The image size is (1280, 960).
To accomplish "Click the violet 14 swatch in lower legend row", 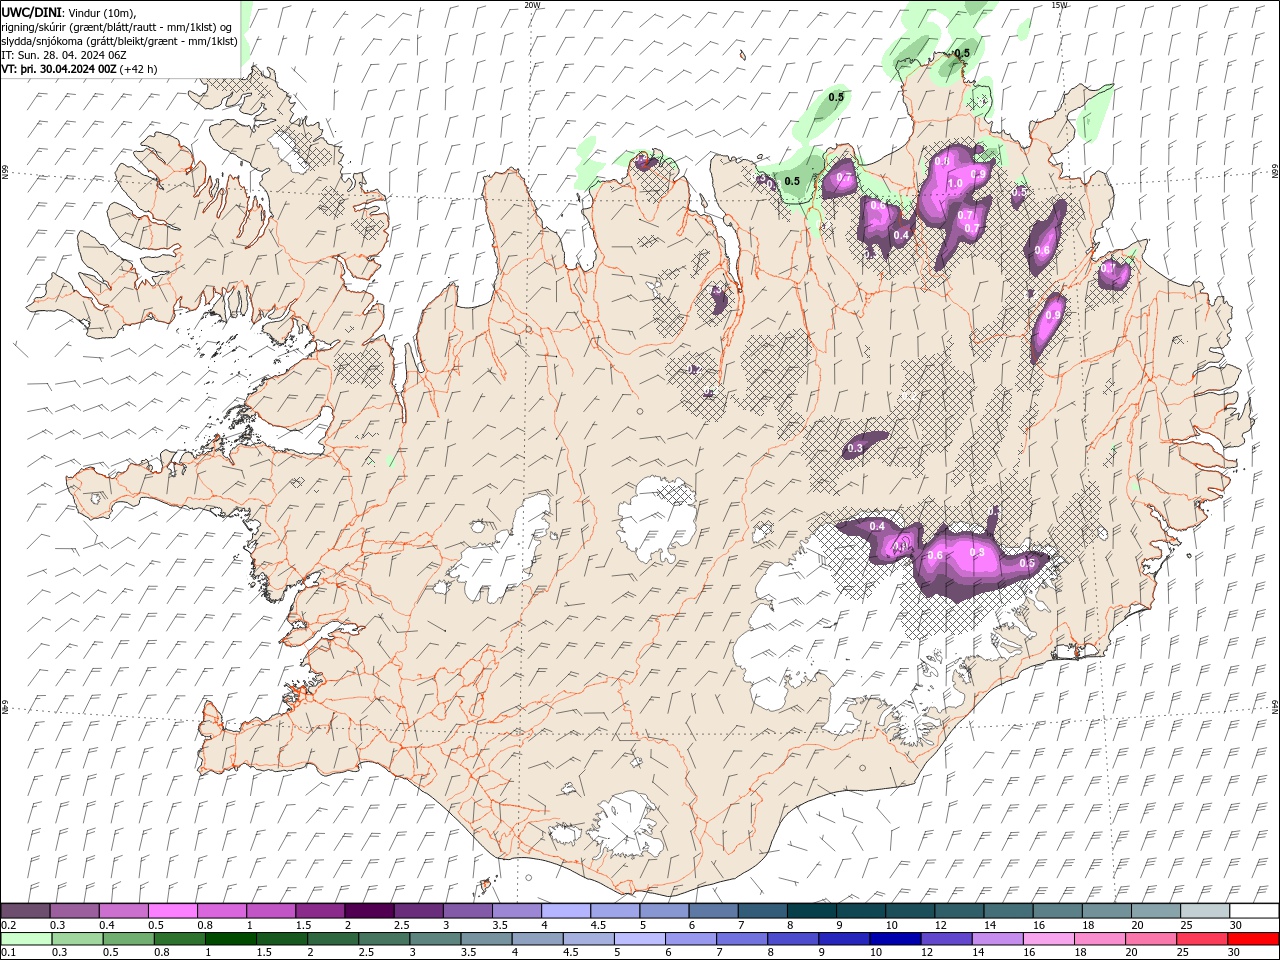I will (997, 939).
